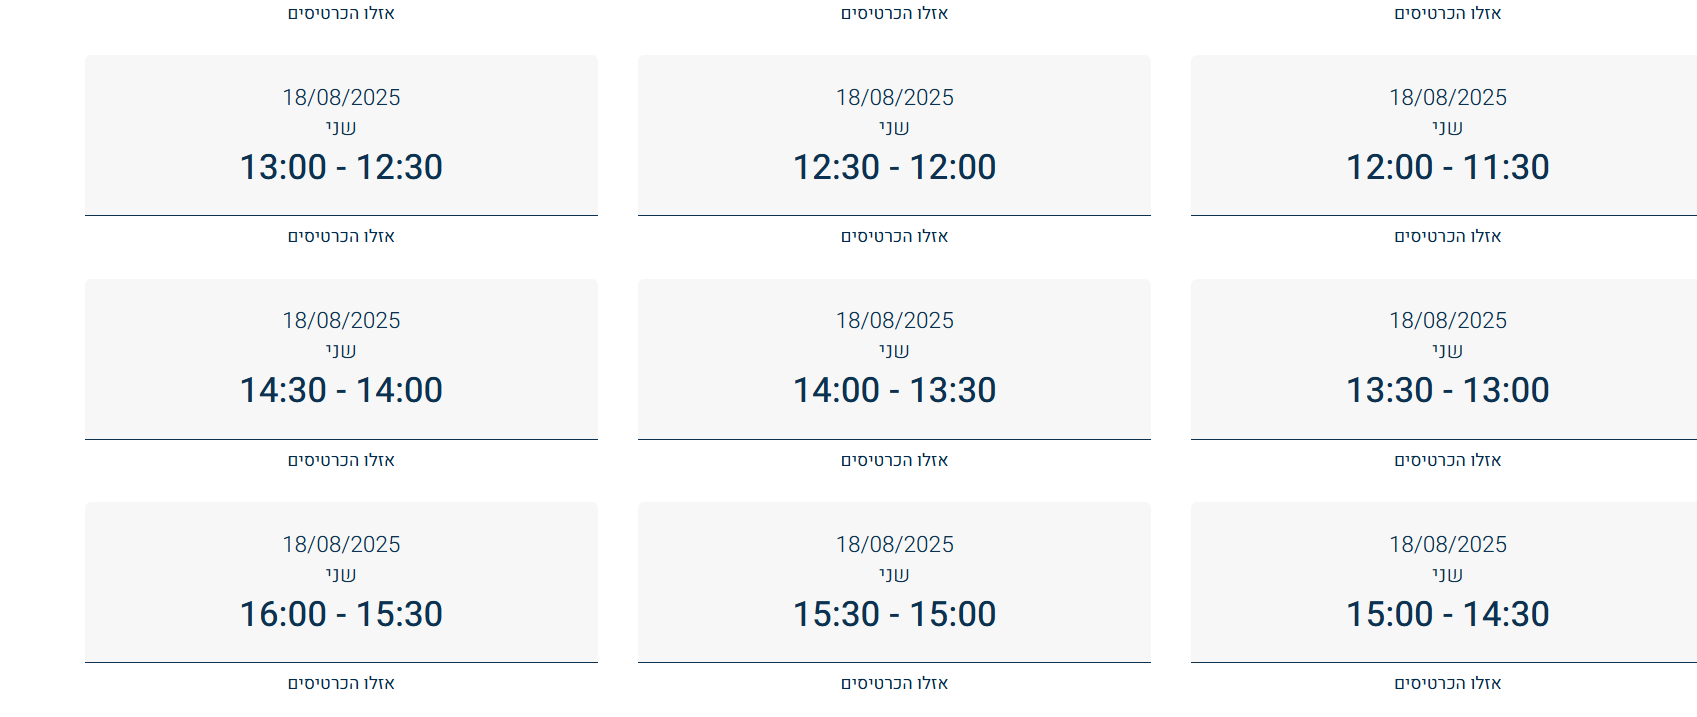Click sold-out text beneath the 12:00 - 11:30 slot
The width and height of the screenshot is (1697, 717).
(x=1447, y=237)
